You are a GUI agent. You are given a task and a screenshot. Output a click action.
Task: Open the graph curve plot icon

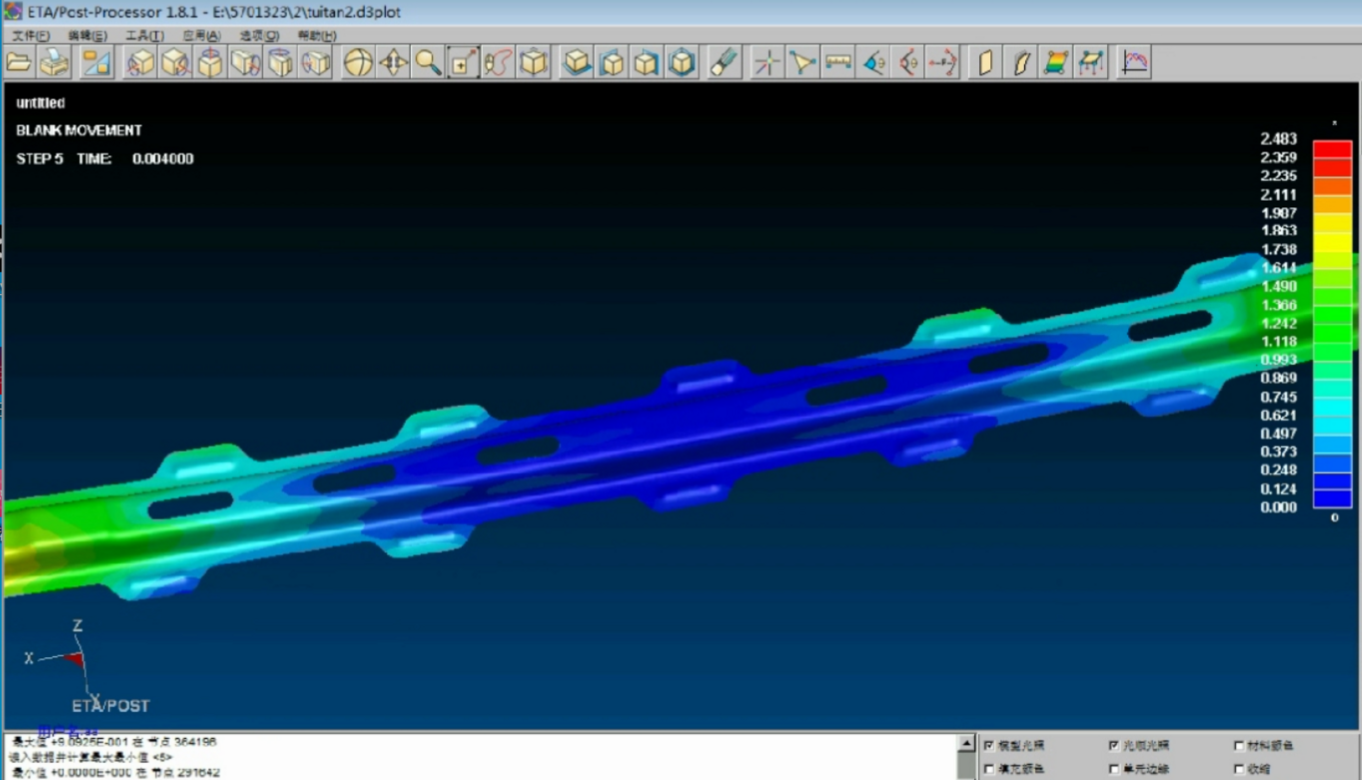[x=1135, y=63]
